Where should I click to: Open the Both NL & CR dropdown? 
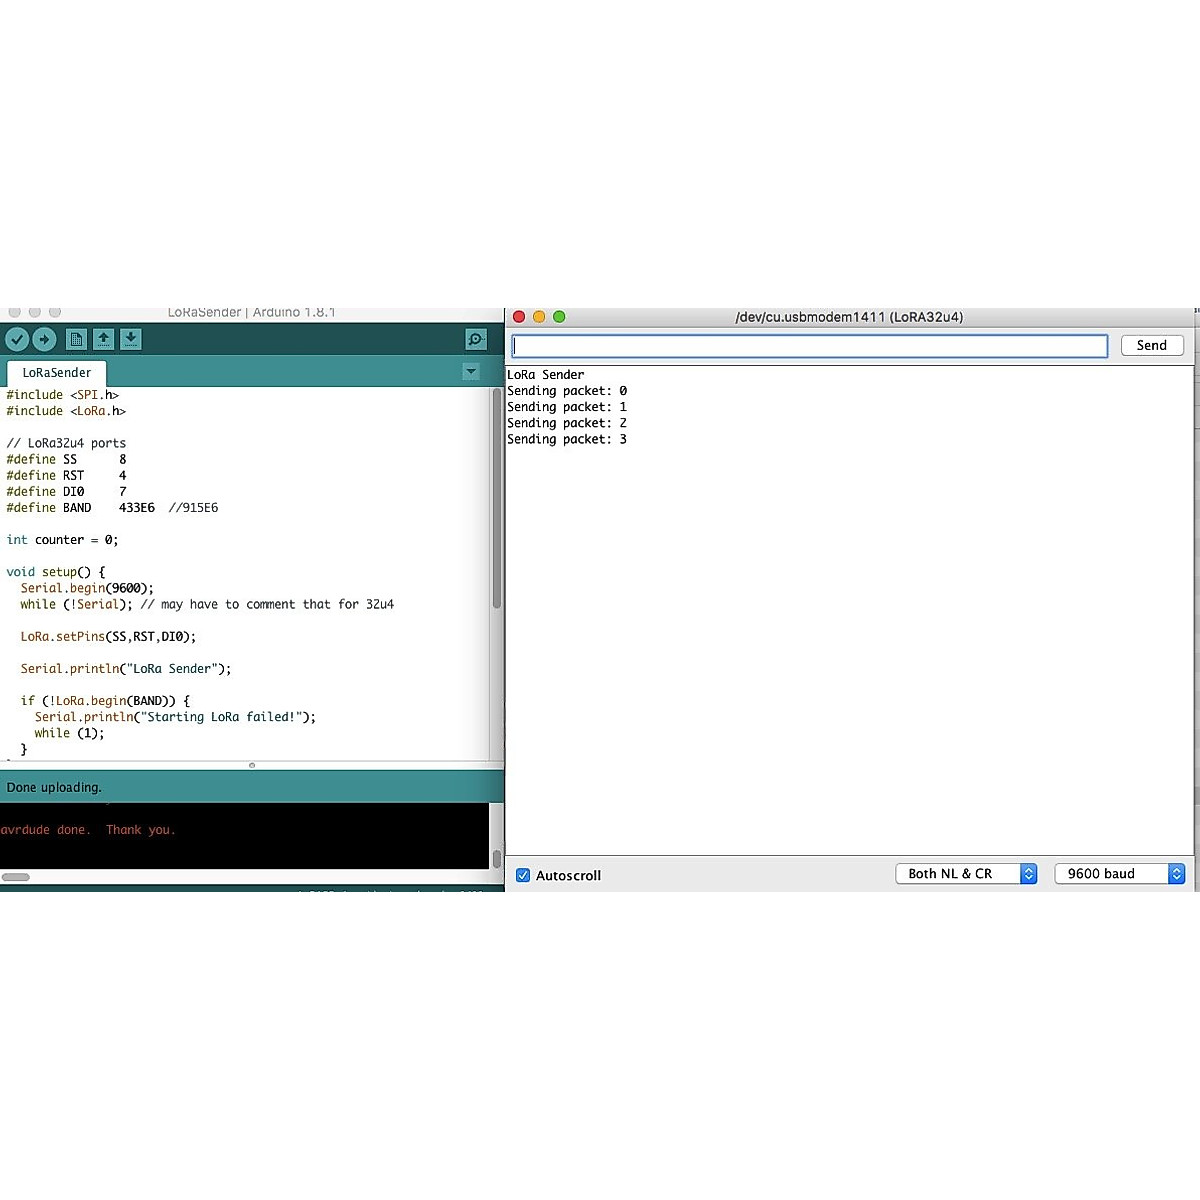pos(965,874)
